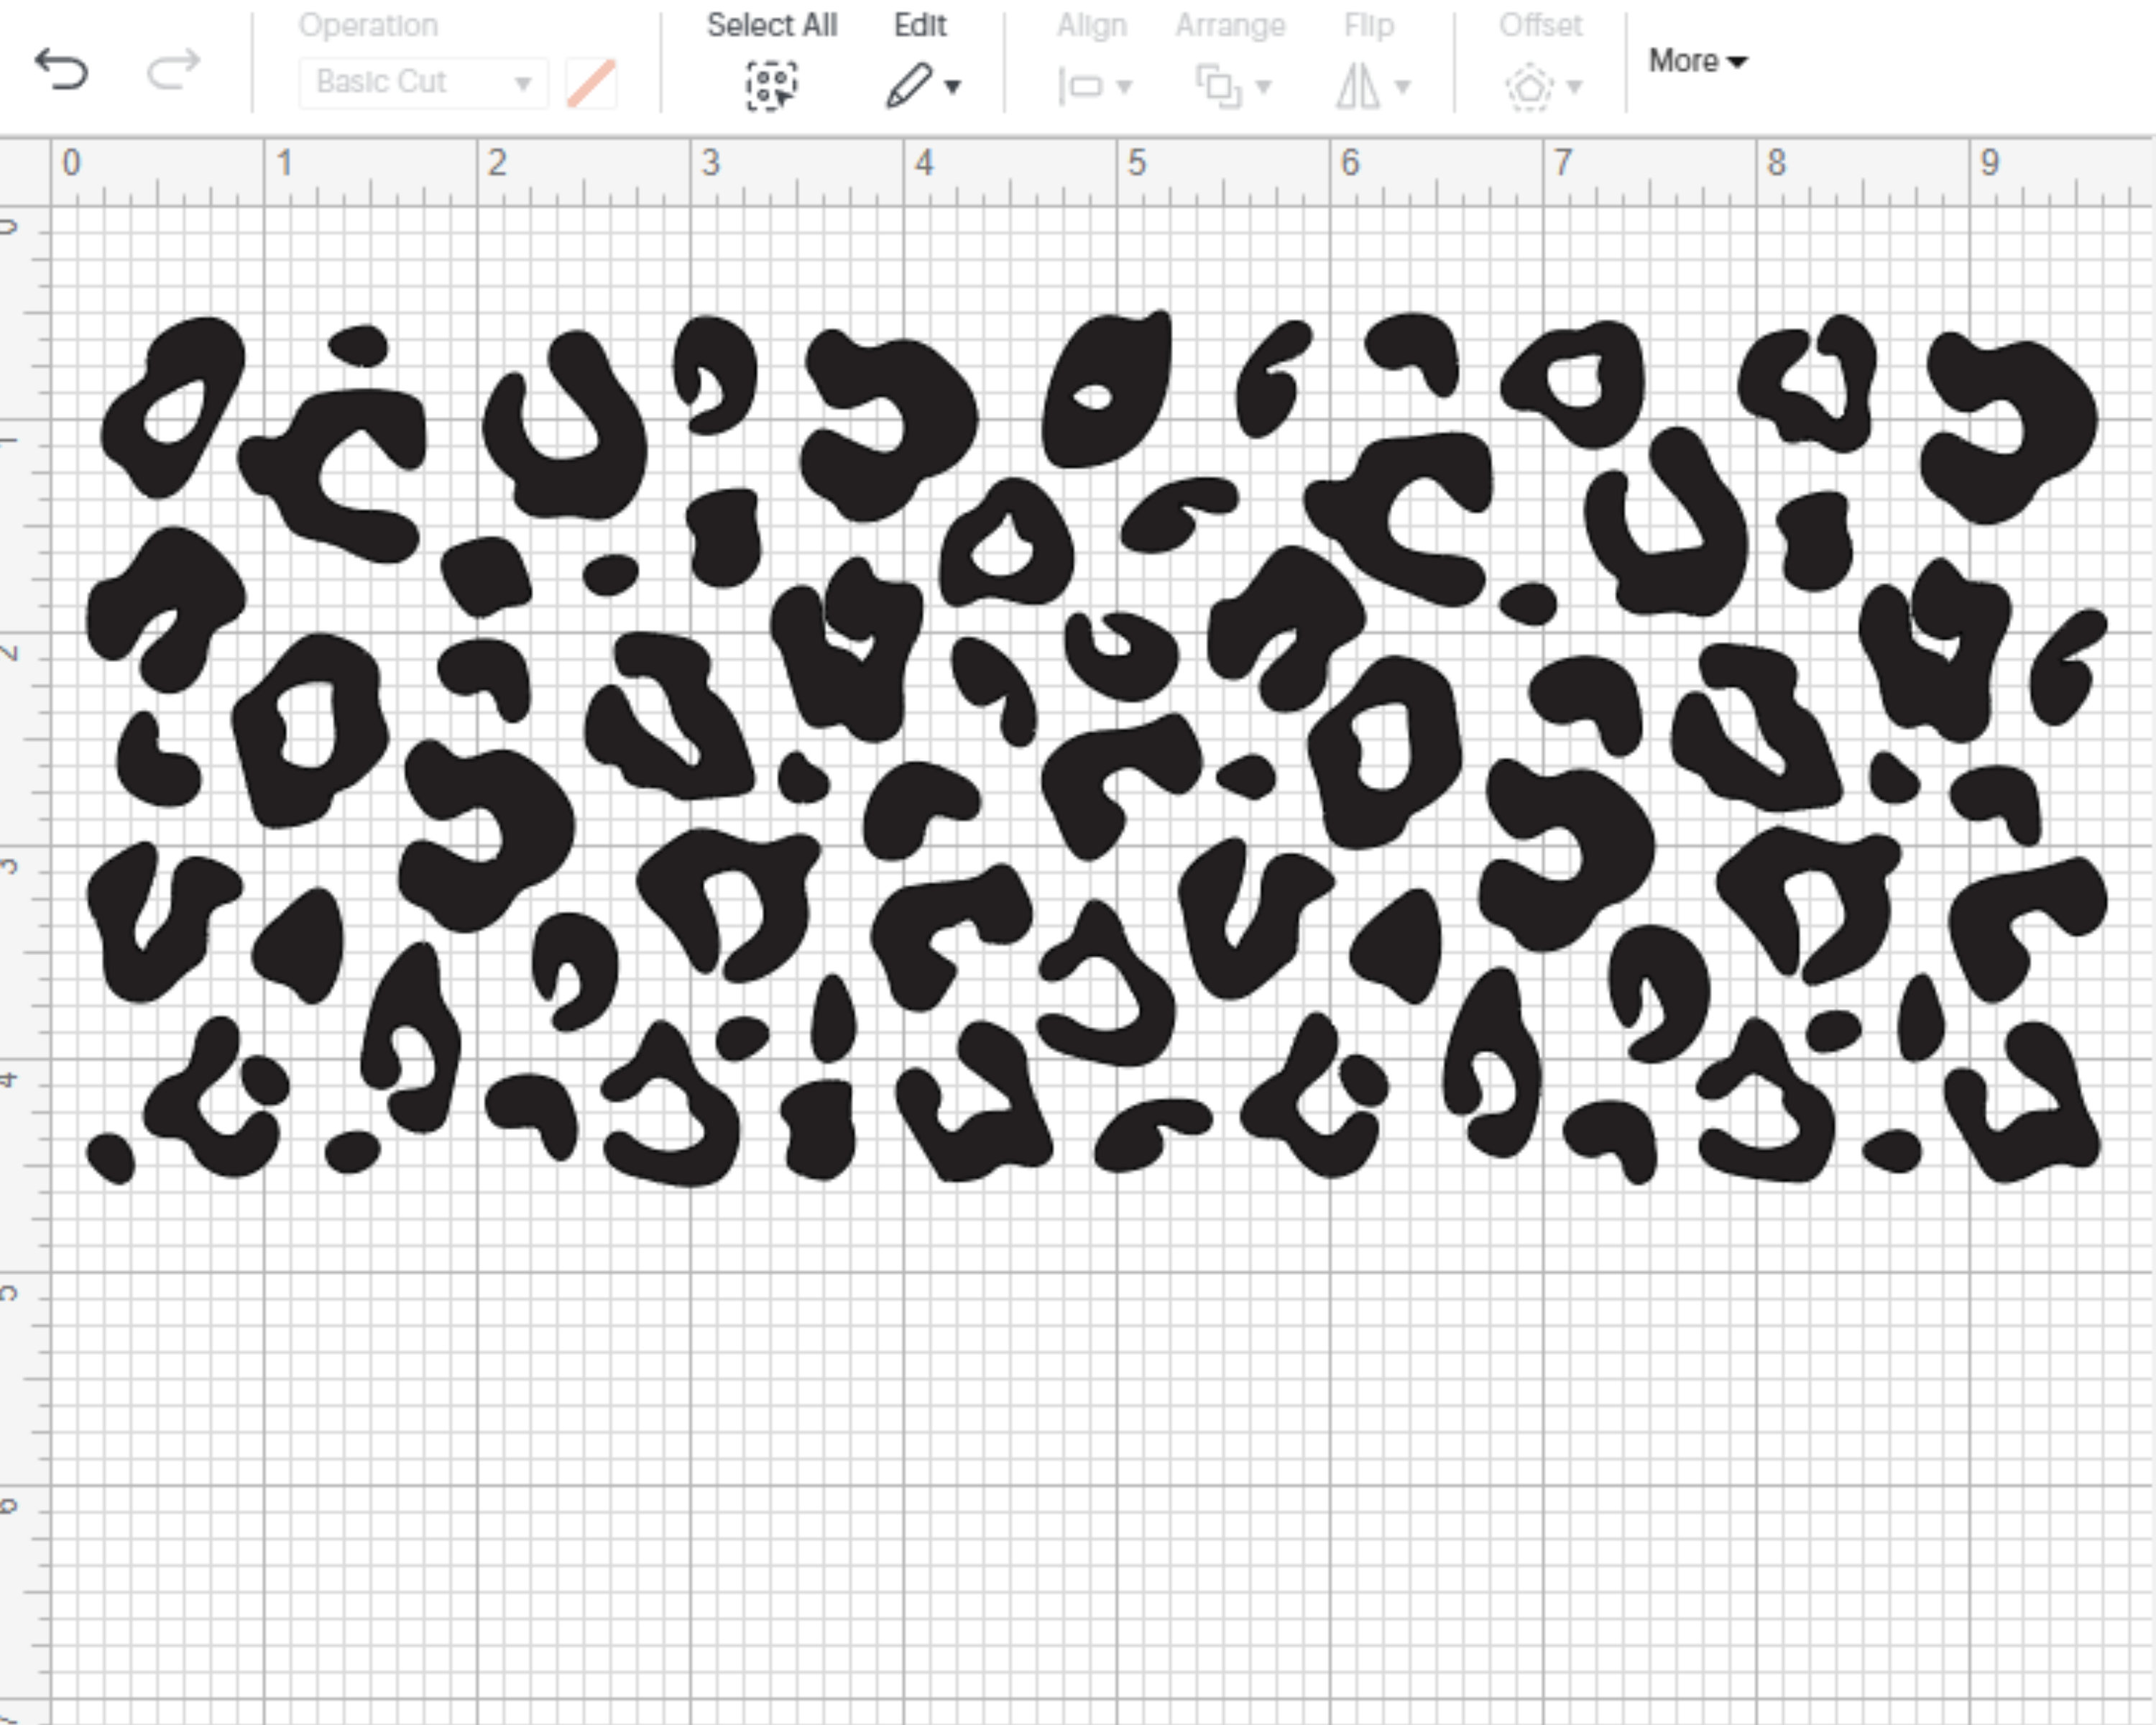This screenshot has height=1725, width=2156.
Task: Click the Edit pencil icon
Action: [908, 86]
